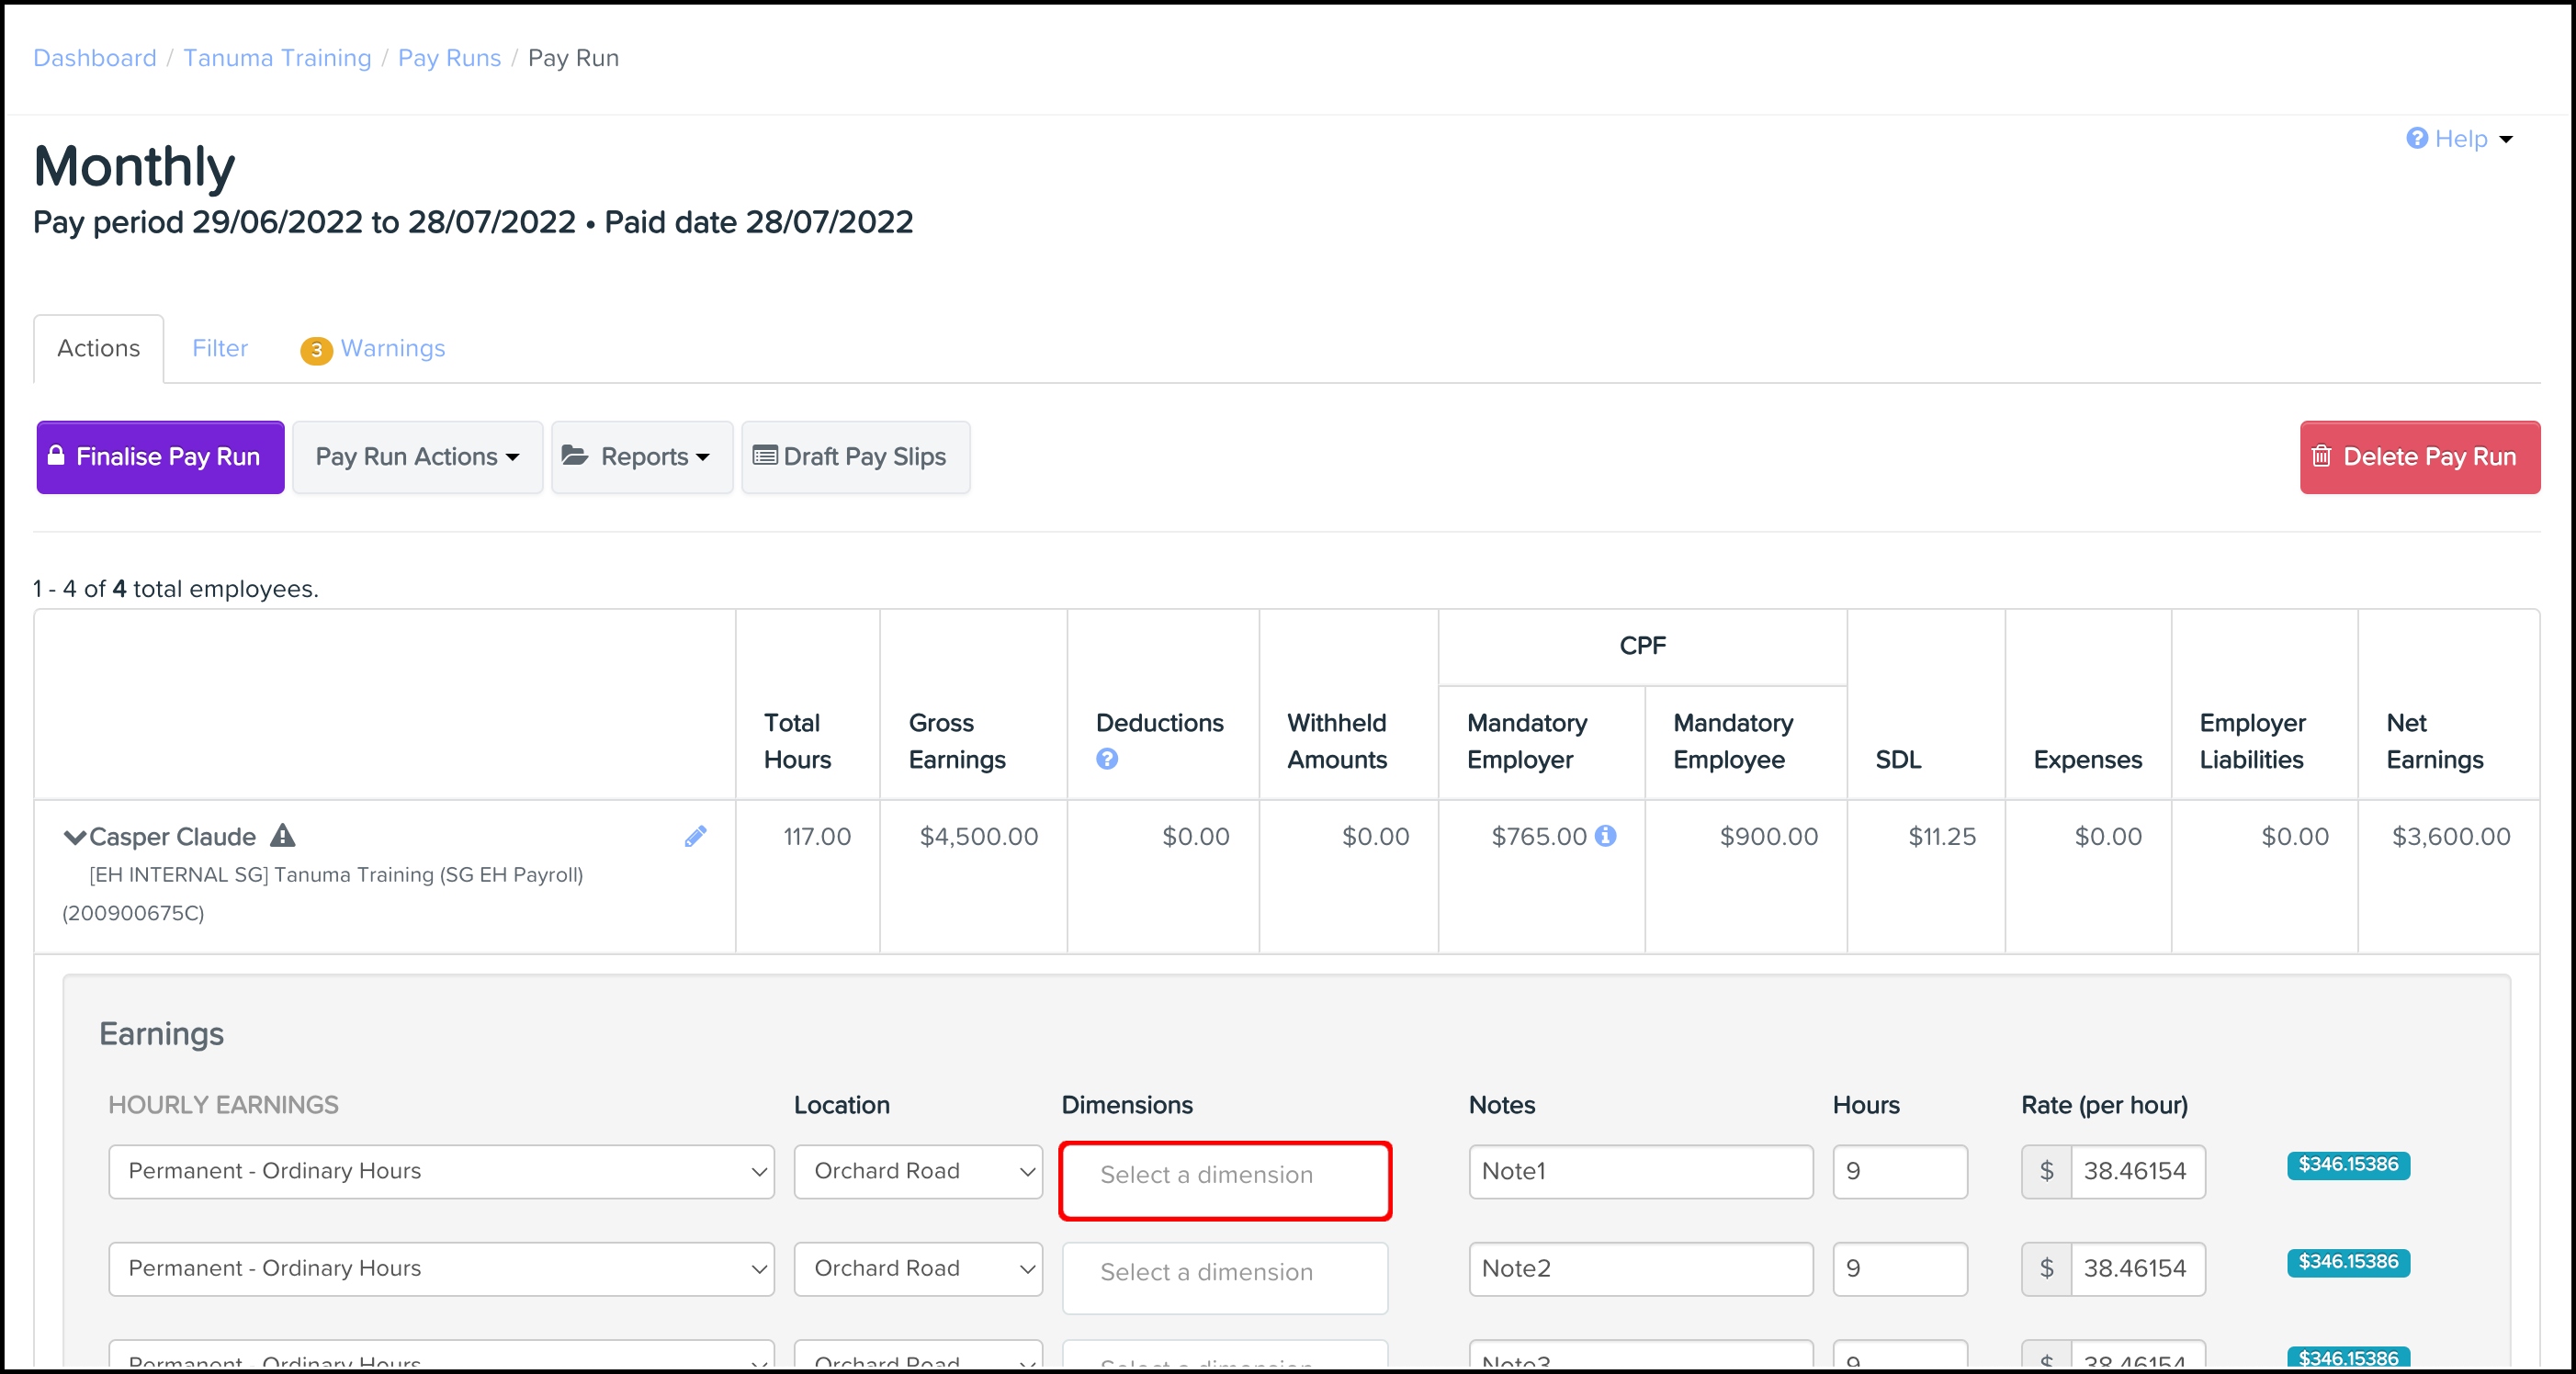Open the Pay Run Actions dropdown

(x=417, y=457)
